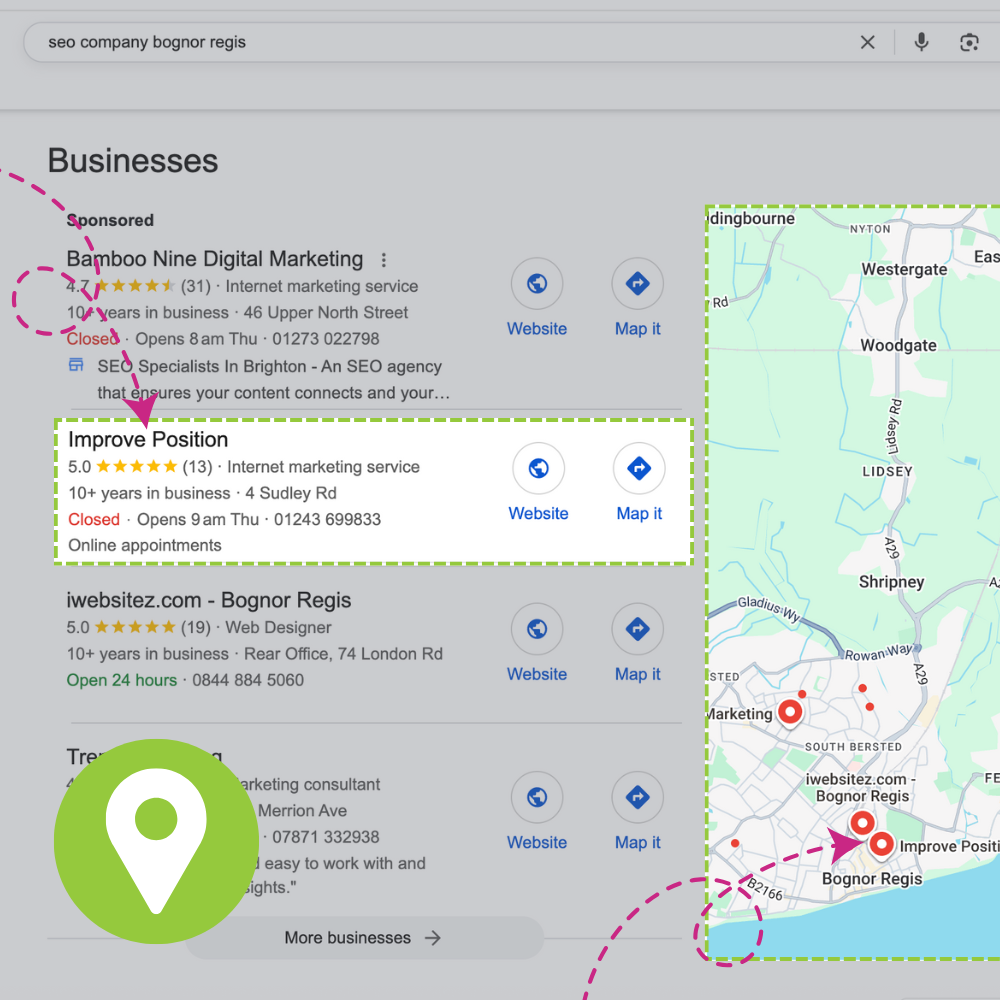Click Improve Position Website text link
This screenshot has height=1000, width=1000.
coord(538,514)
